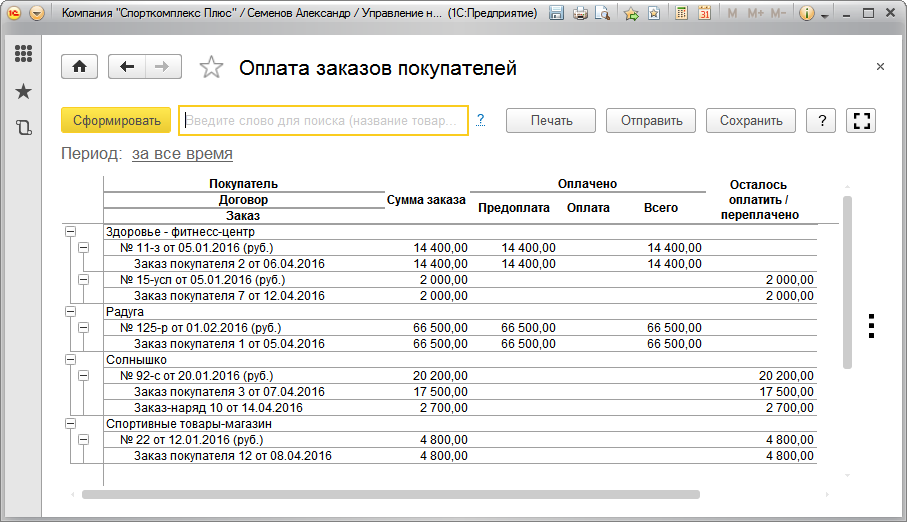Click the three-dots handle on right edge
The image size is (907, 522).
pos(871,326)
